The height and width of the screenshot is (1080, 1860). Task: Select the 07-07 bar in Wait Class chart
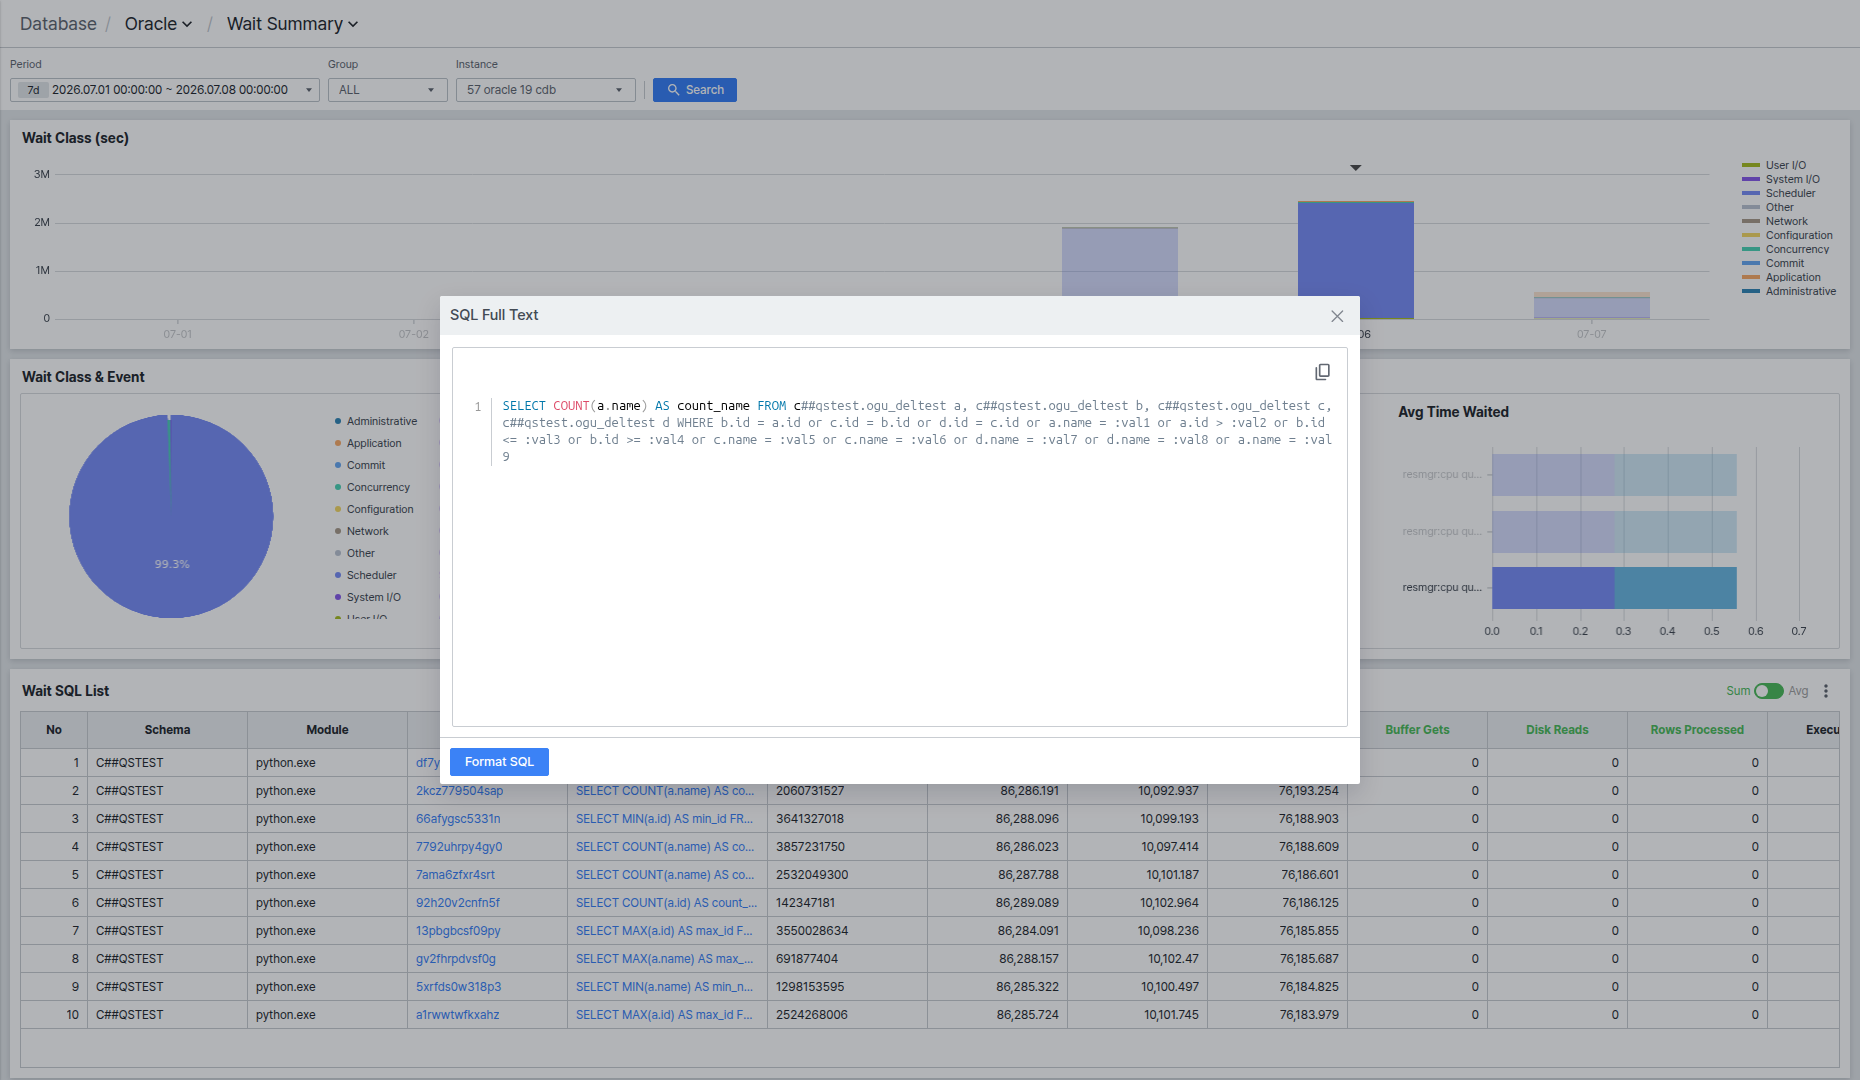click(x=1592, y=306)
